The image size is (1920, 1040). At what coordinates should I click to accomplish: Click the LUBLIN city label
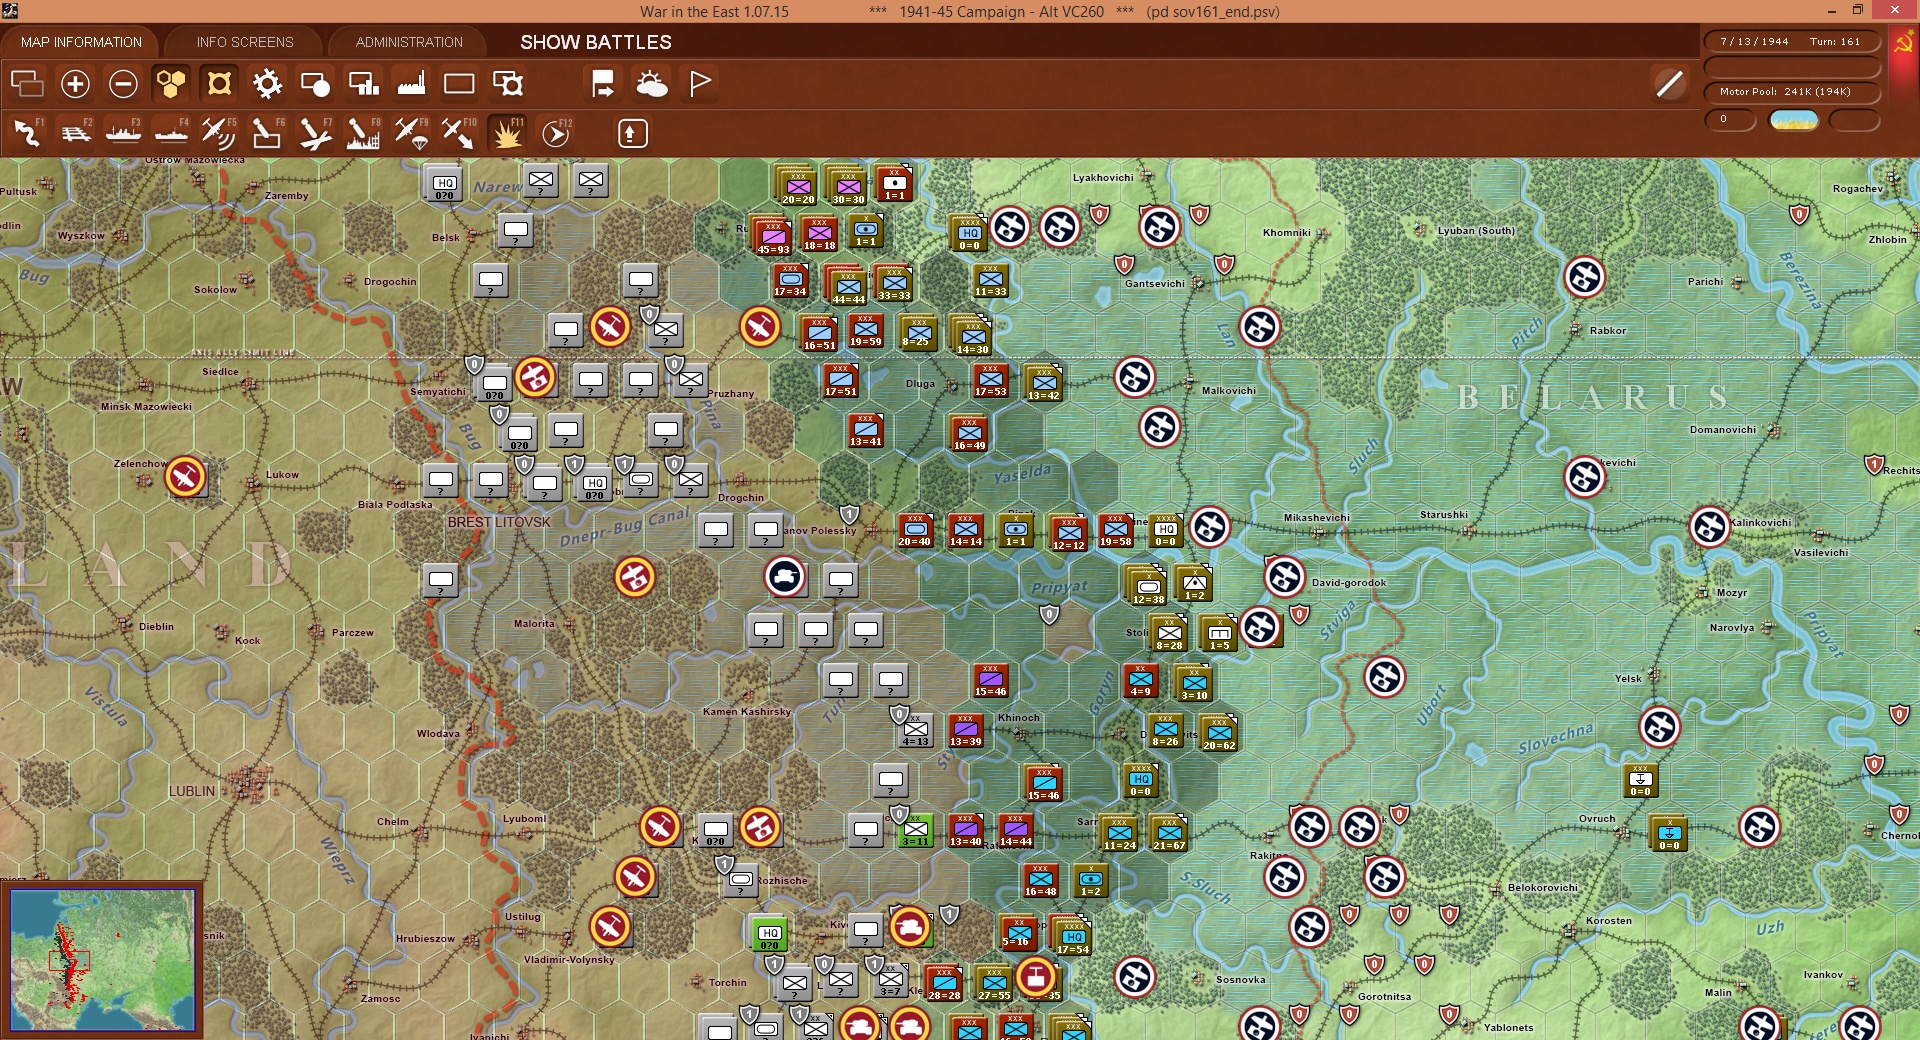tap(192, 791)
